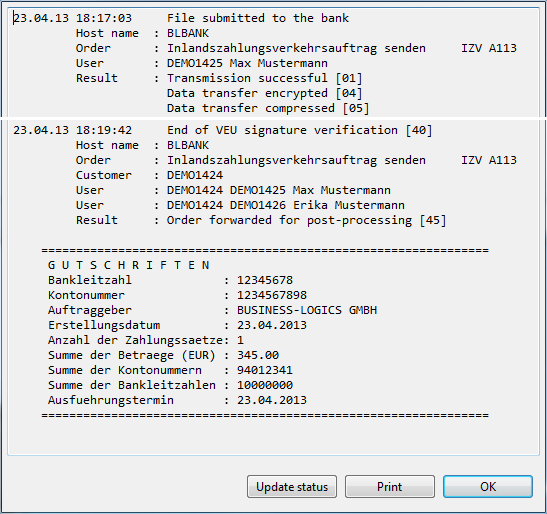Click the Auftraggeber BUSINESS-LOGICS GMBH text
547x514 pixels.
pos(307,310)
